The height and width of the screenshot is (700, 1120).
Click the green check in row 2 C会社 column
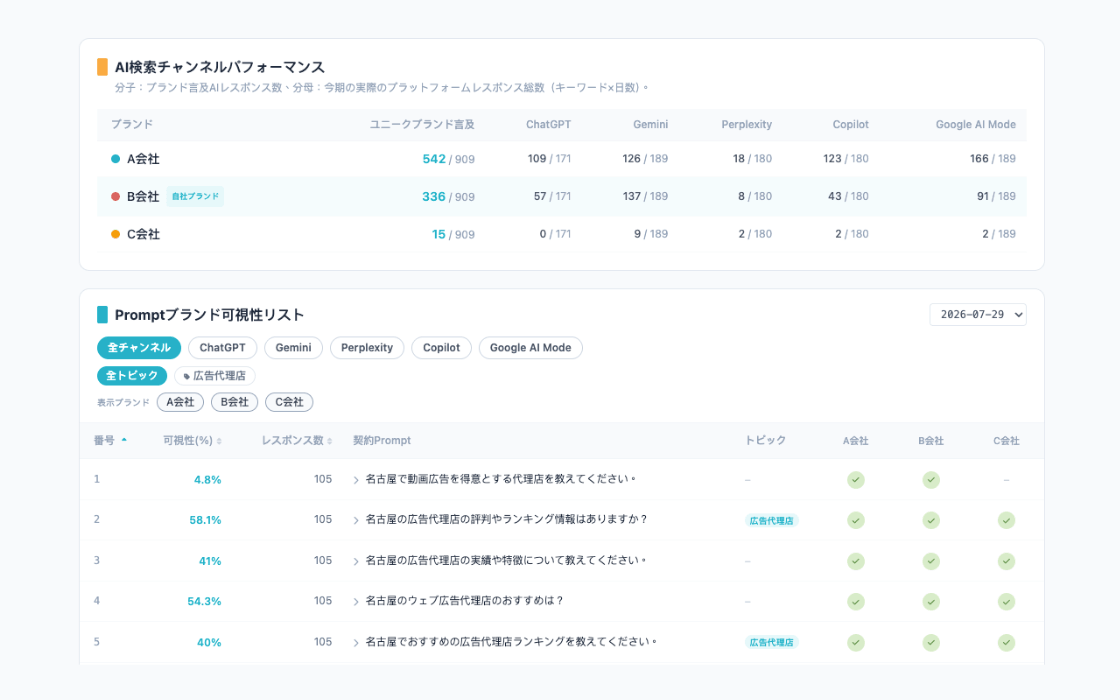[x=1006, y=521]
